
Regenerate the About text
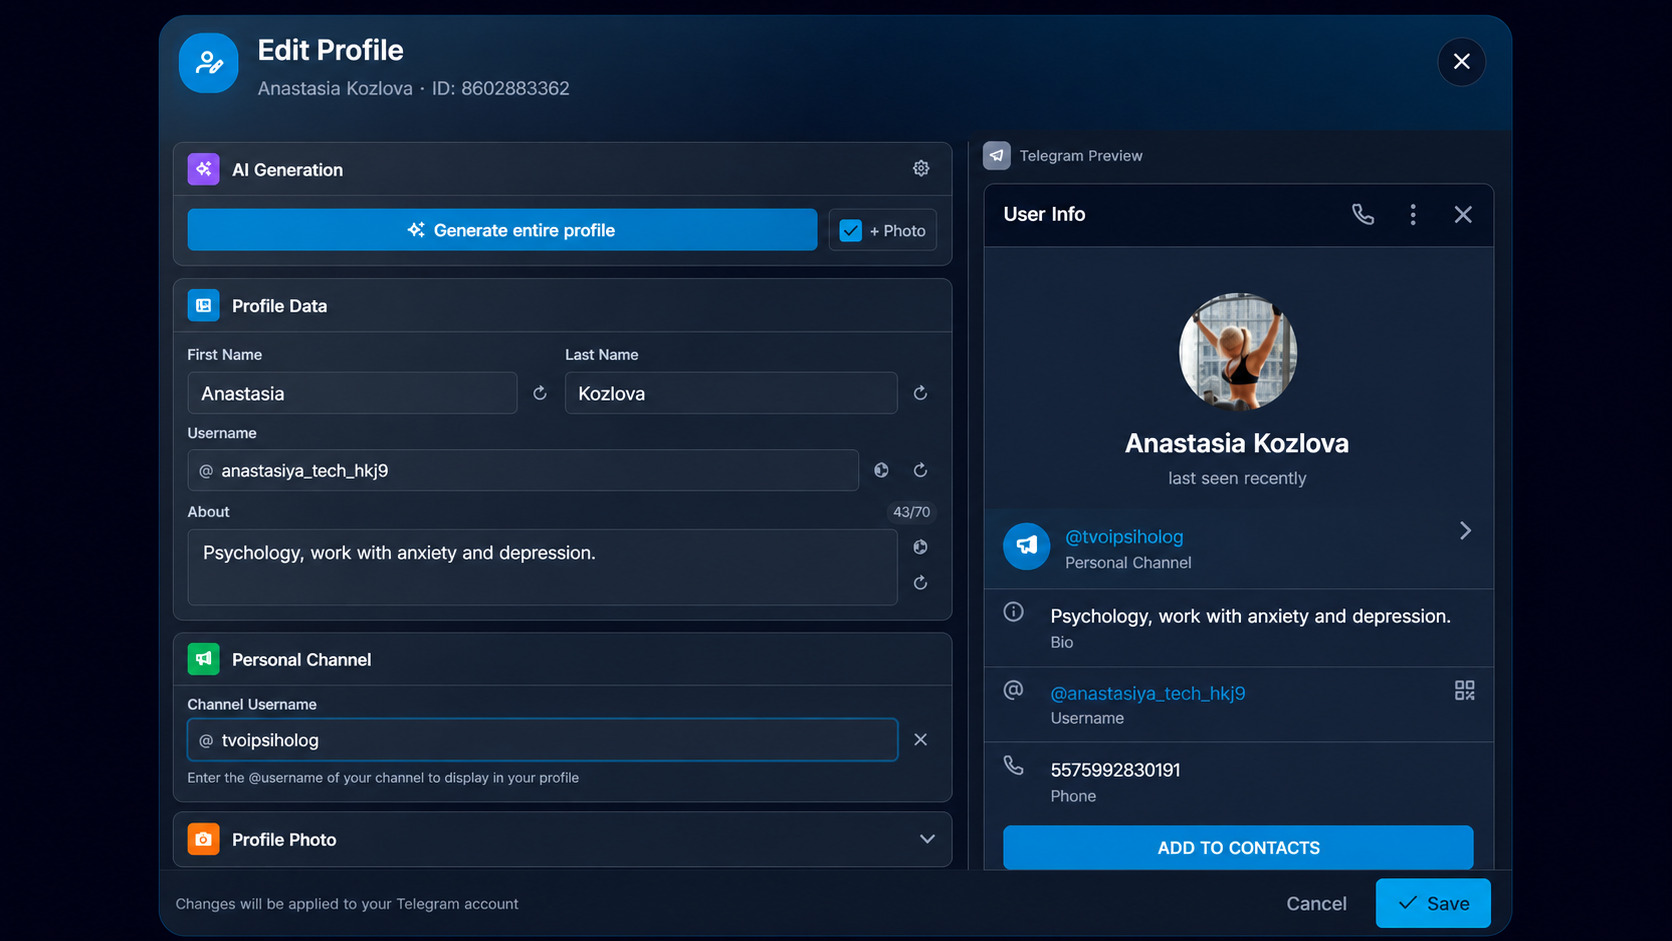pos(920,583)
